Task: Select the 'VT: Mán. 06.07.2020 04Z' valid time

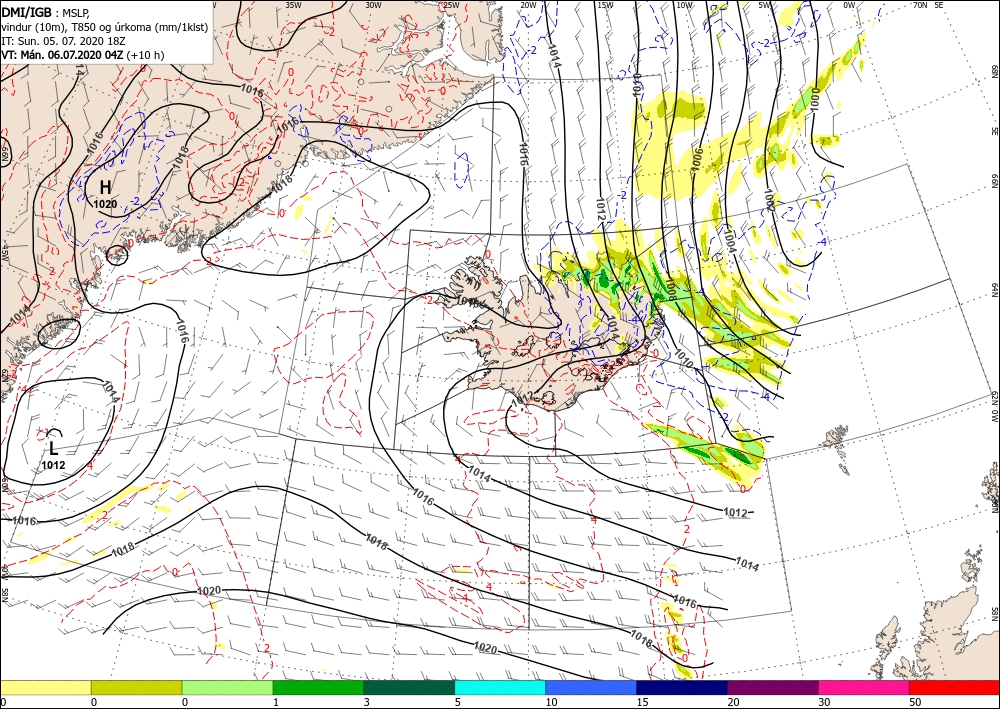Action: coord(62,55)
